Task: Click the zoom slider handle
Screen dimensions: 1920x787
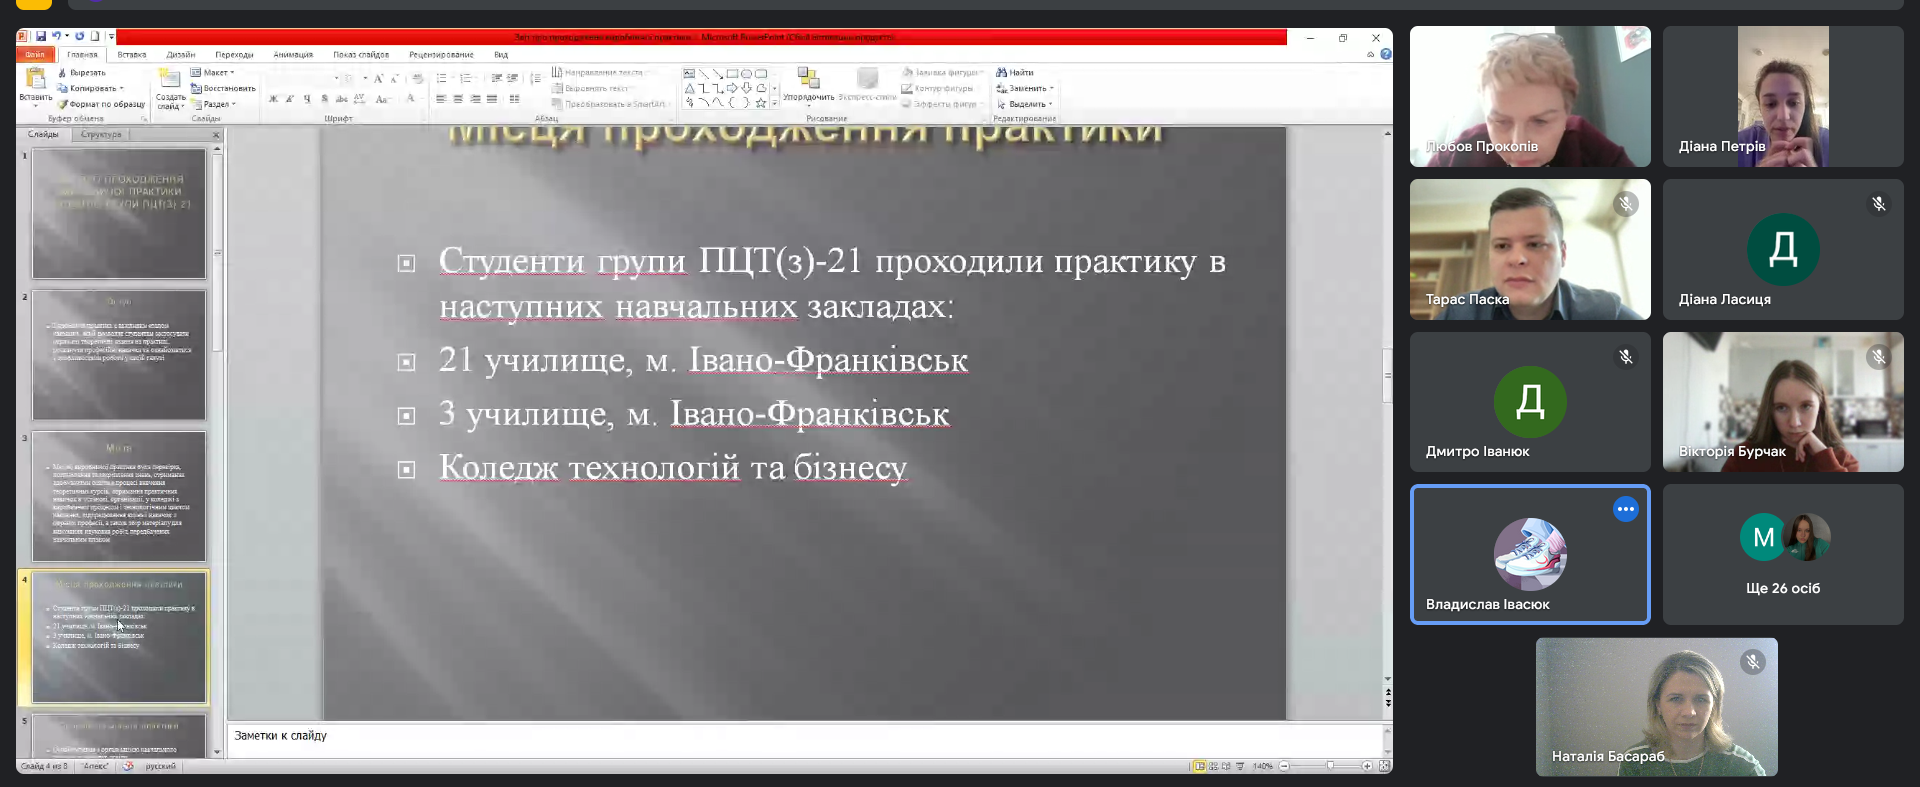Action: [1330, 766]
